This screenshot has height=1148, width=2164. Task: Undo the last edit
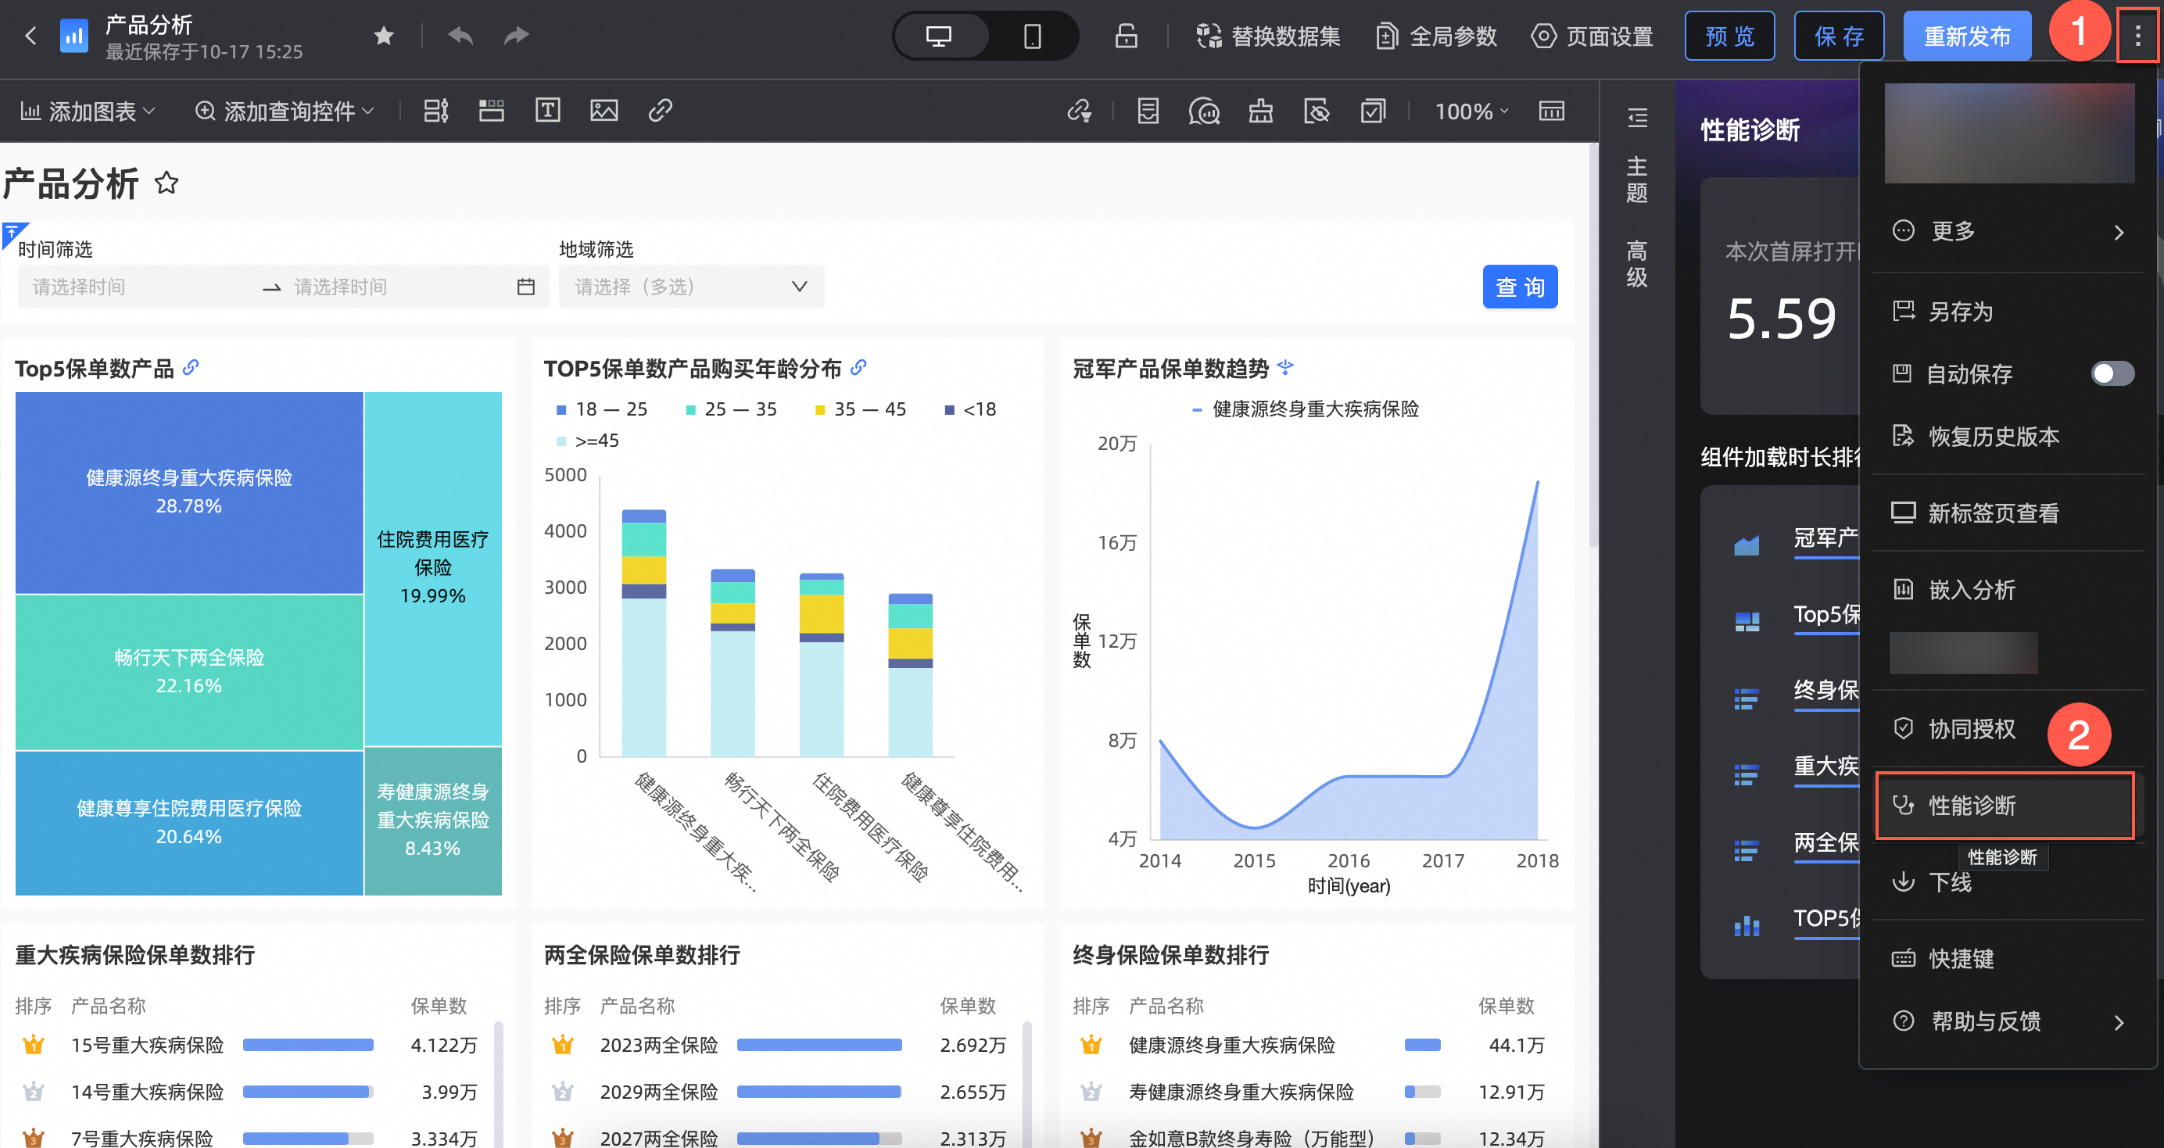point(460,37)
